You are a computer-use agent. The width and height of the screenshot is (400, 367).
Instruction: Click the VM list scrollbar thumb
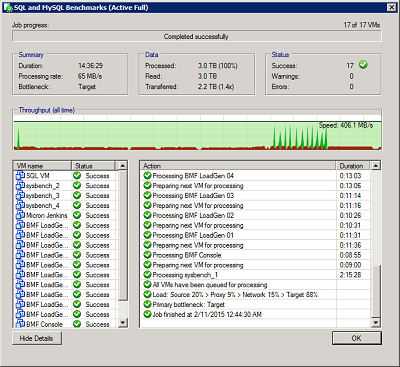coord(123,235)
